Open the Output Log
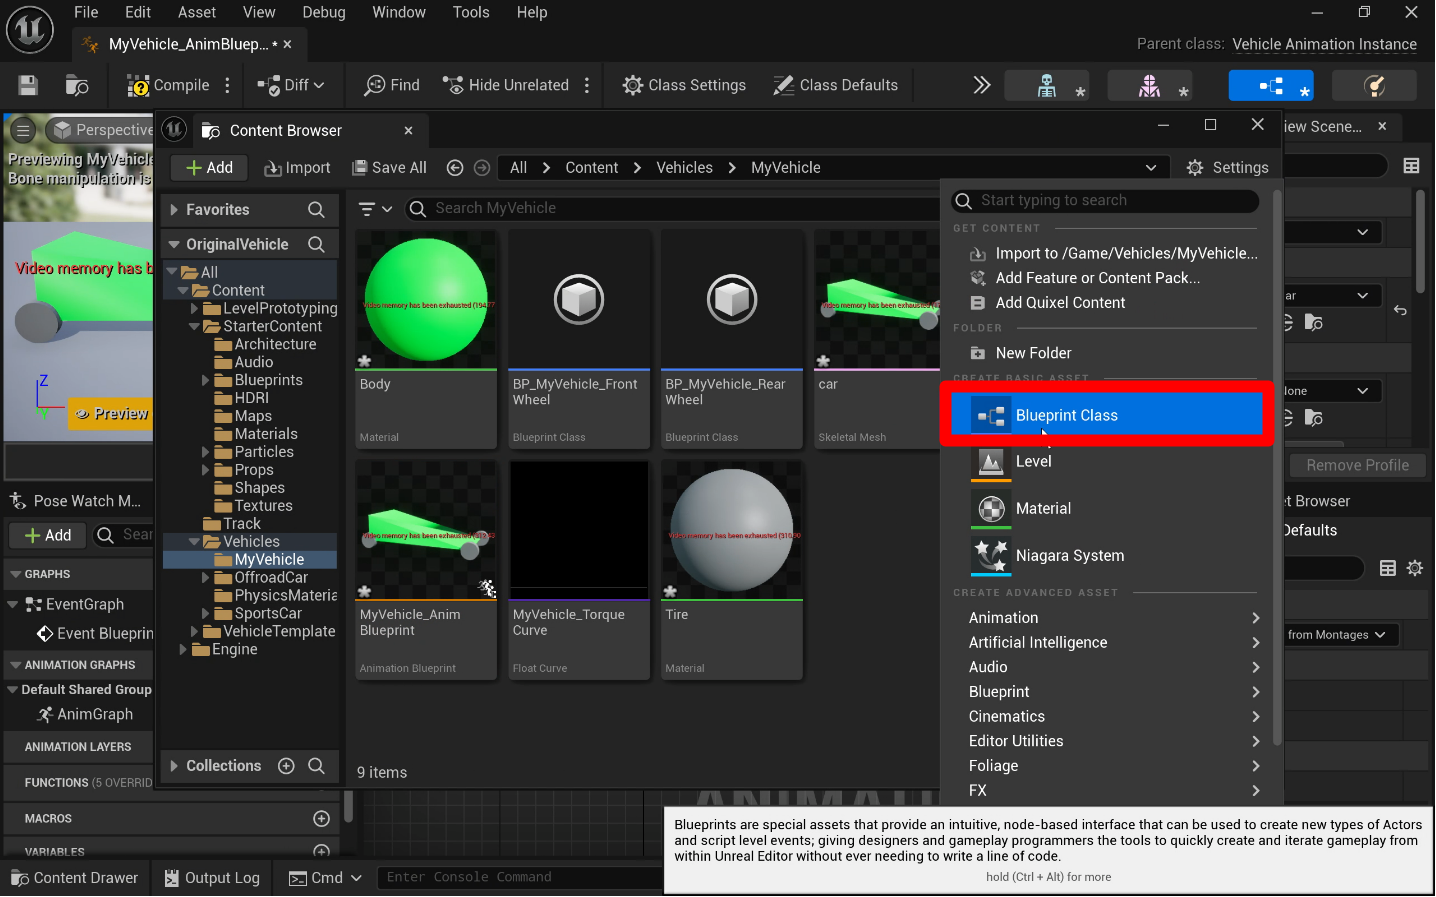Screen dimensions: 1436x897 point(212,878)
